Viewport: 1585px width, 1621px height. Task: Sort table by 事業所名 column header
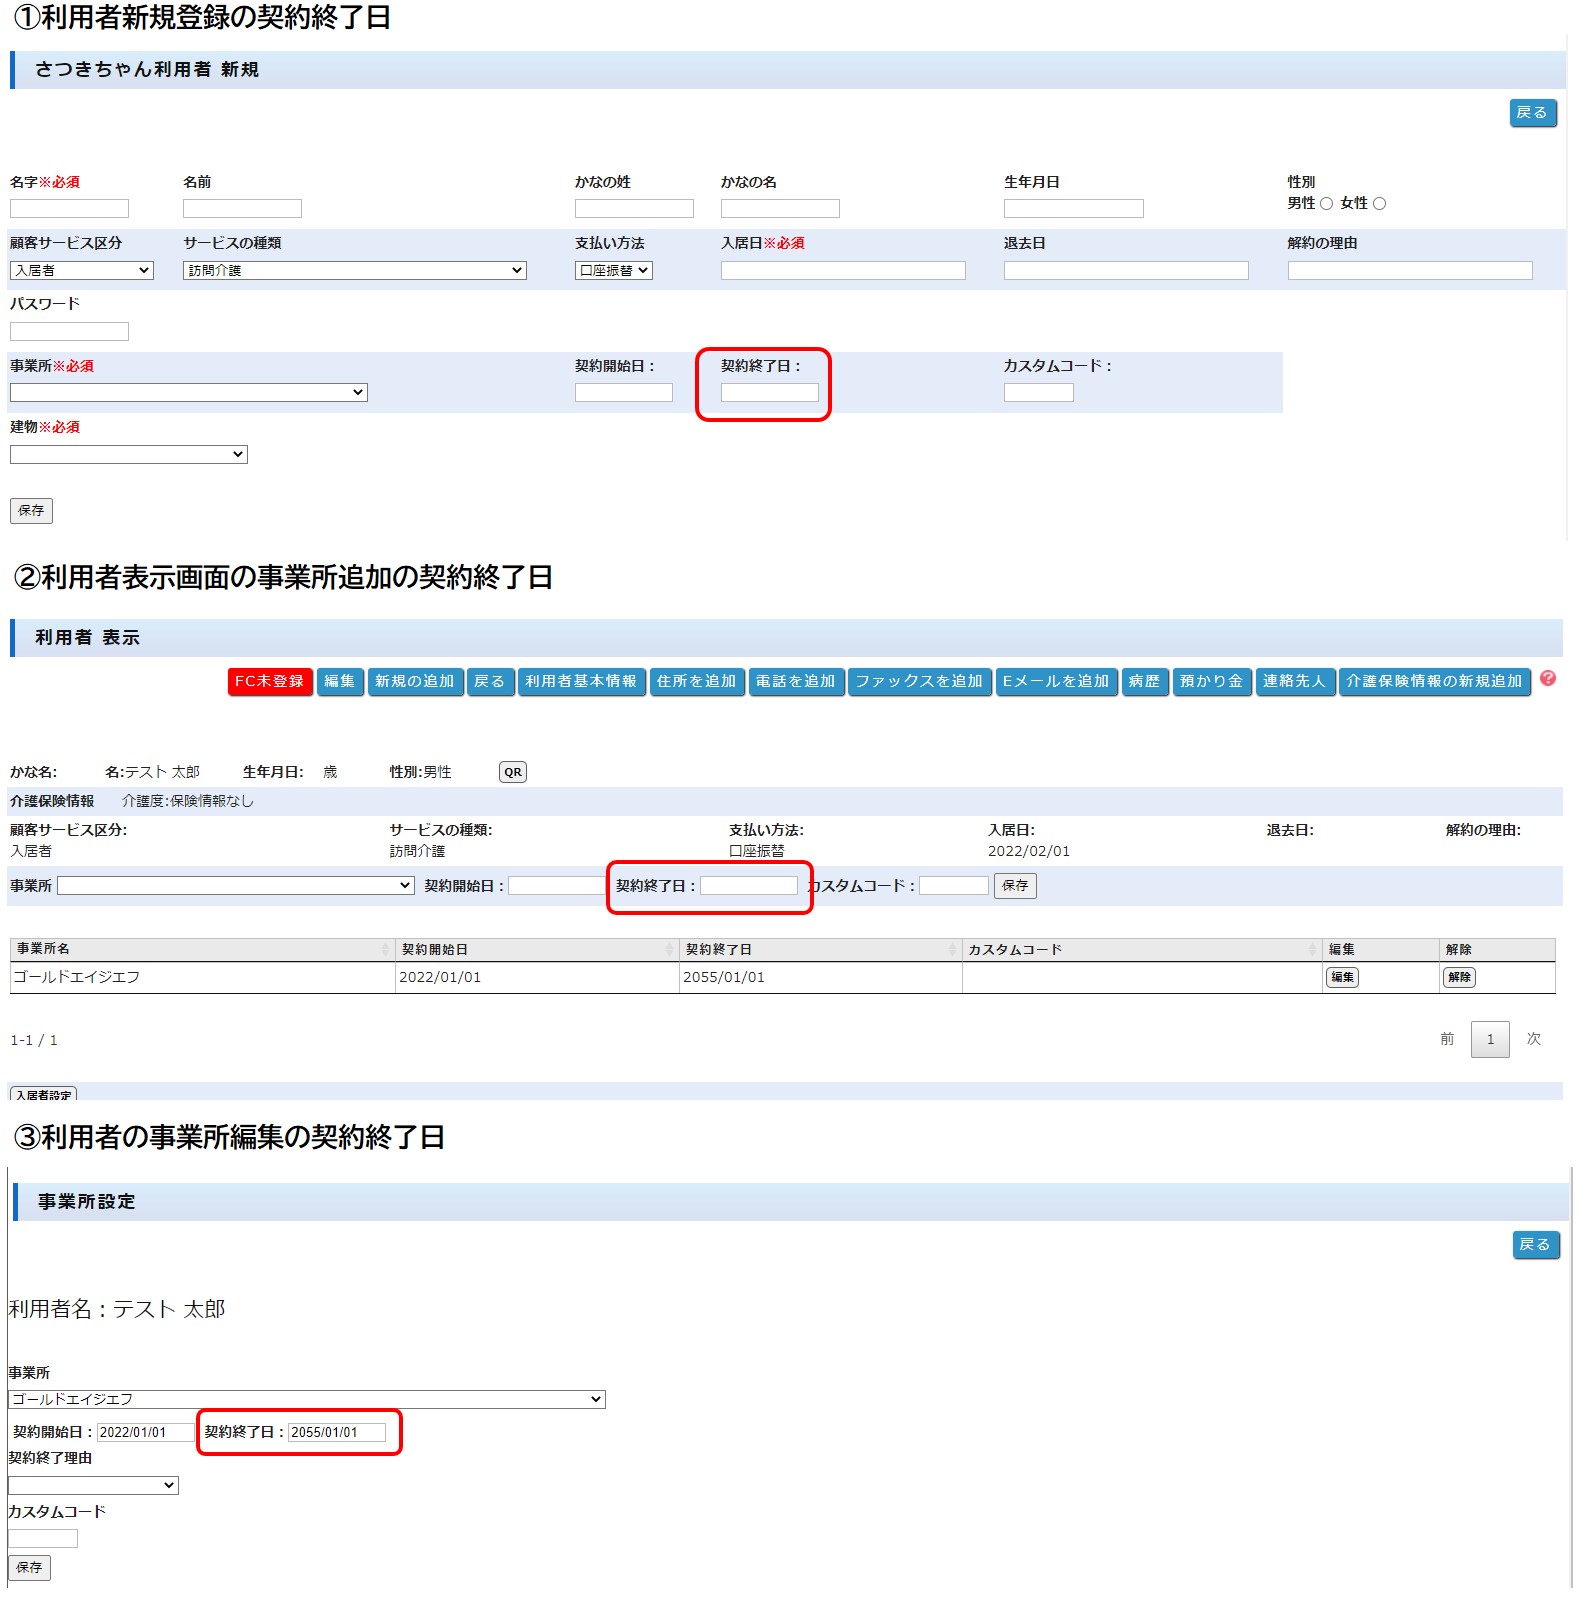[x=200, y=949]
